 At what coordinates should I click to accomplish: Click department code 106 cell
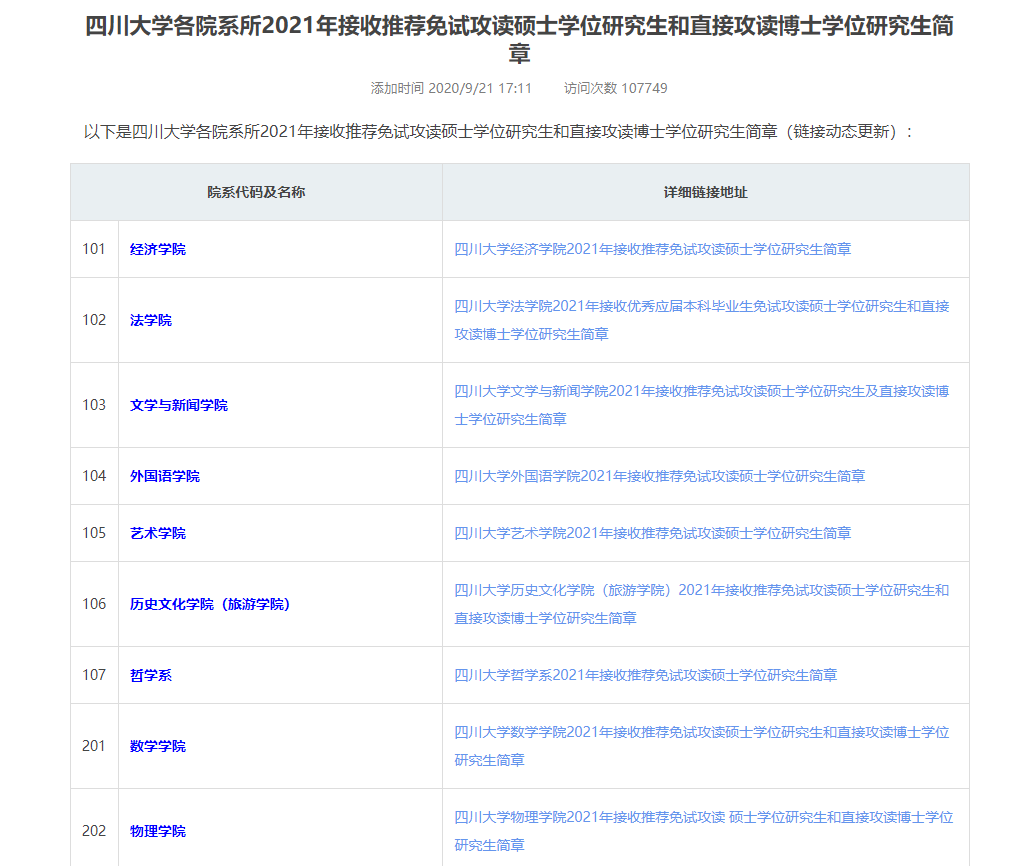click(x=94, y=604)
